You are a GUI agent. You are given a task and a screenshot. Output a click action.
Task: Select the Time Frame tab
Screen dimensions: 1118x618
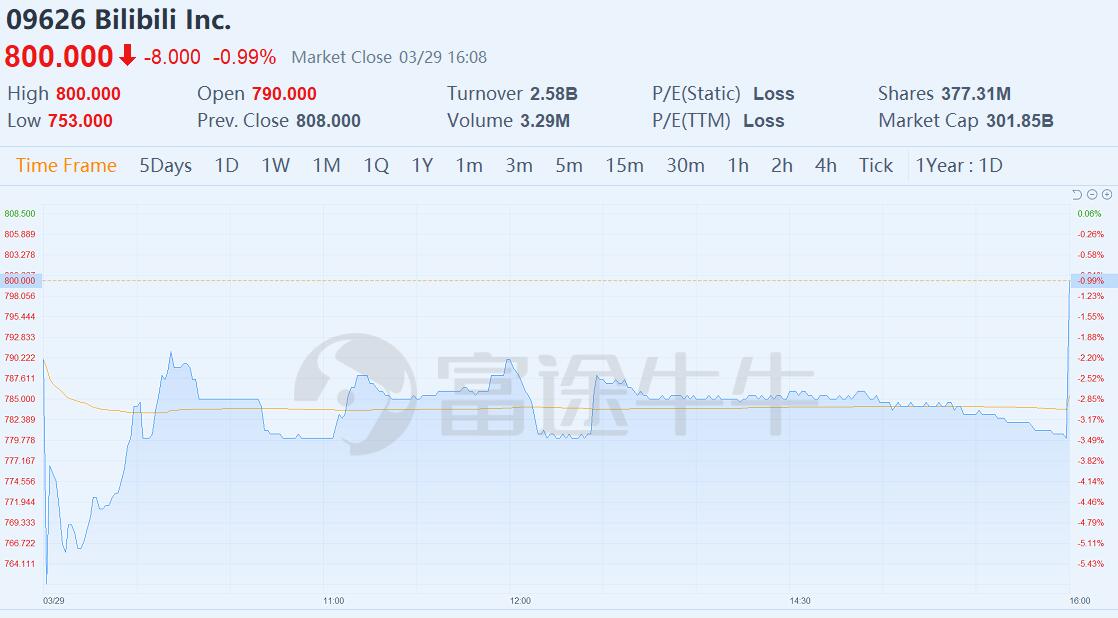tap(66, 165)
